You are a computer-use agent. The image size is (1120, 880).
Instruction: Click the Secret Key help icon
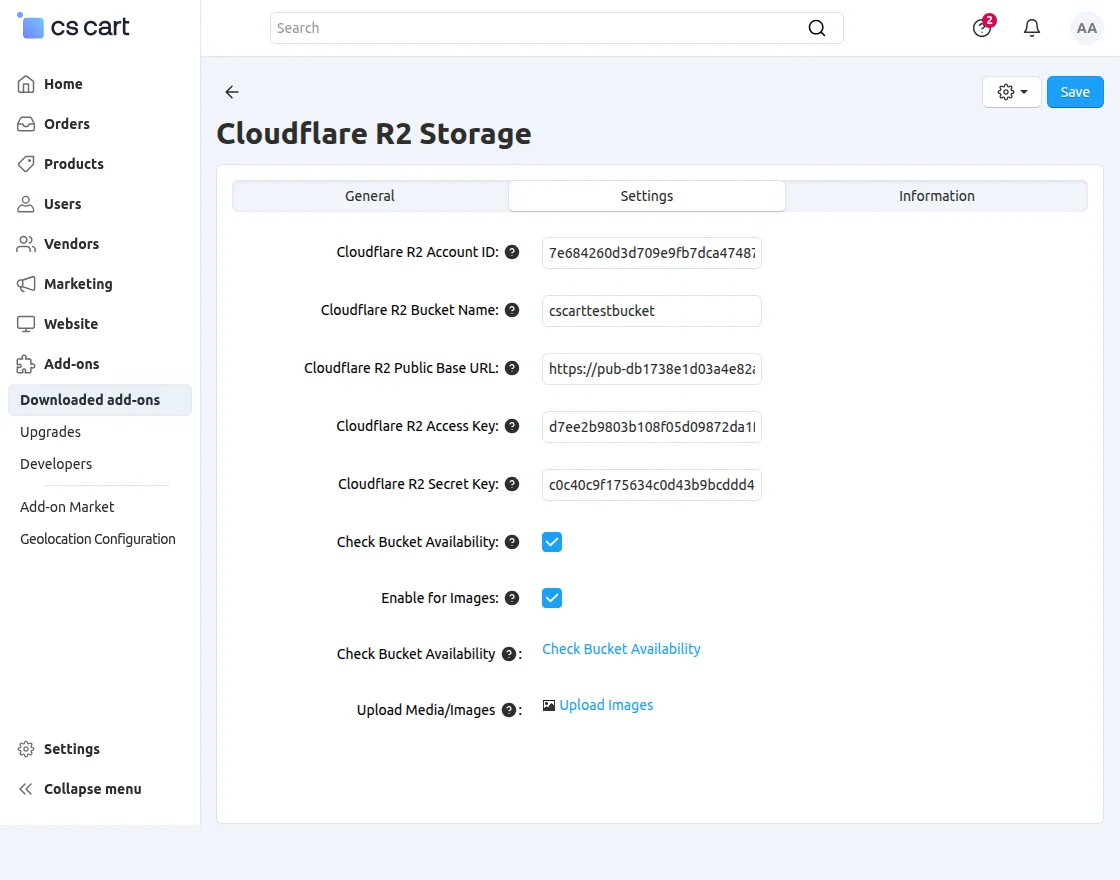pos(512,484)
